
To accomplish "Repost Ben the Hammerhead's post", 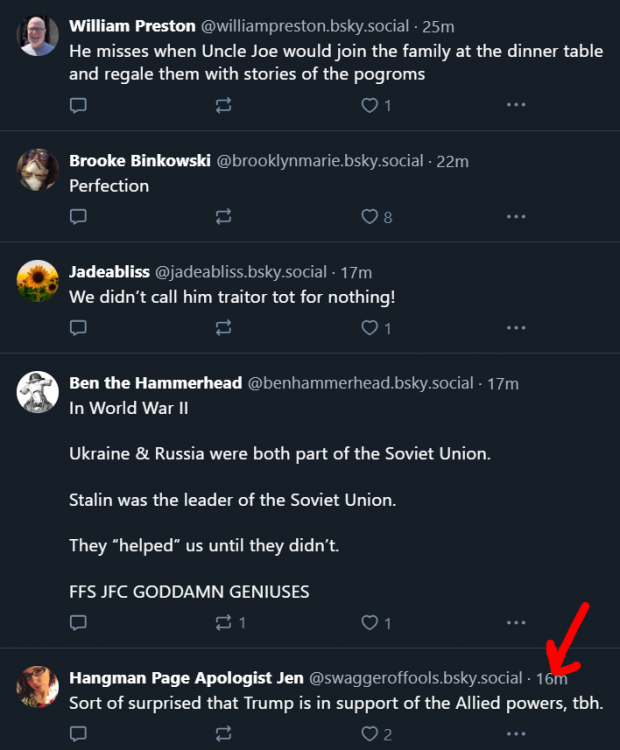I will pos(223,623).
